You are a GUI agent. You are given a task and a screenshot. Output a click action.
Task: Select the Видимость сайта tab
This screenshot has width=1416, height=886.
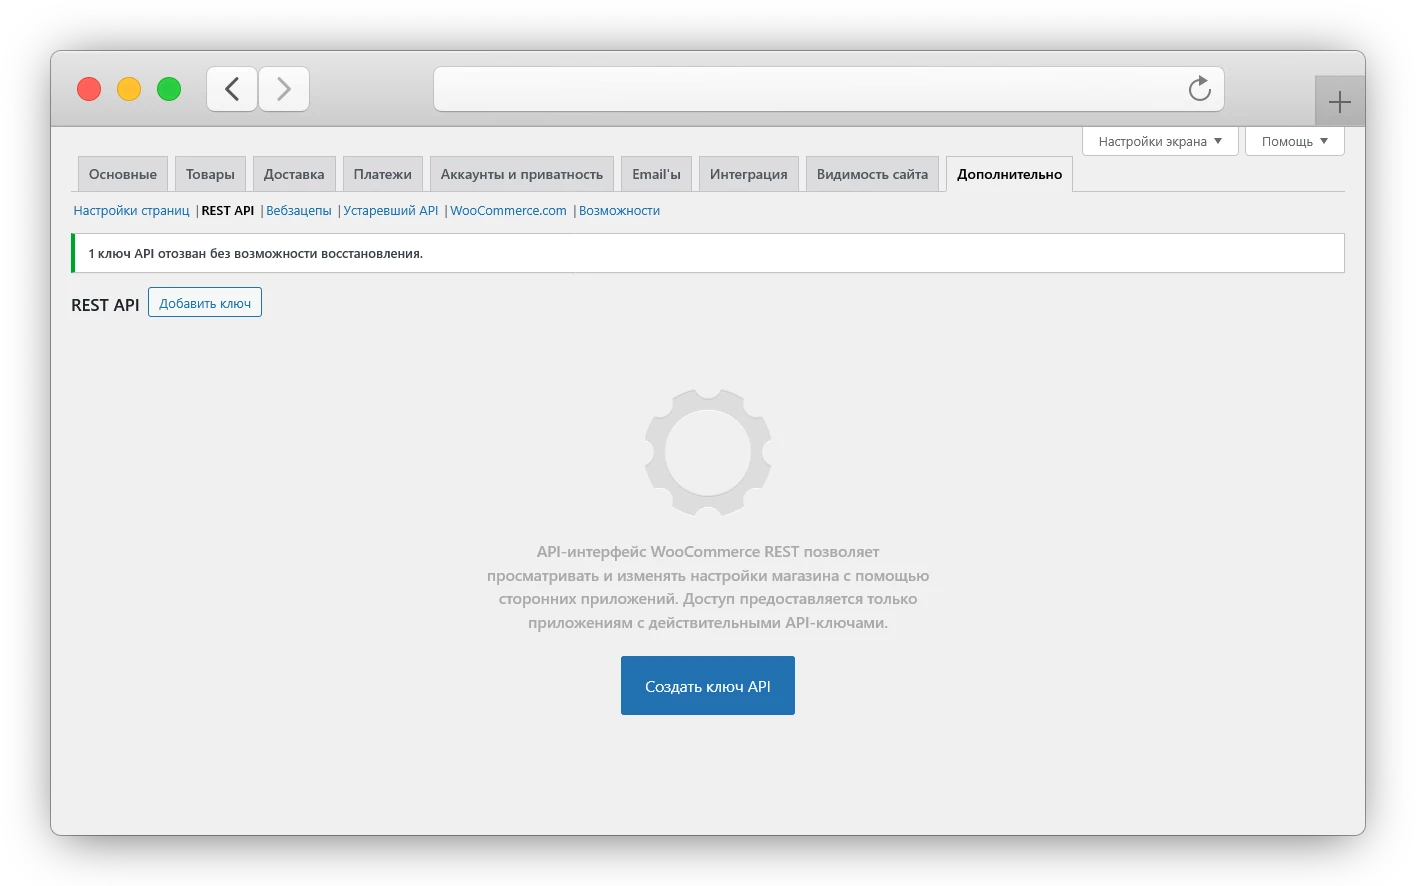click(x=872, y=174)
